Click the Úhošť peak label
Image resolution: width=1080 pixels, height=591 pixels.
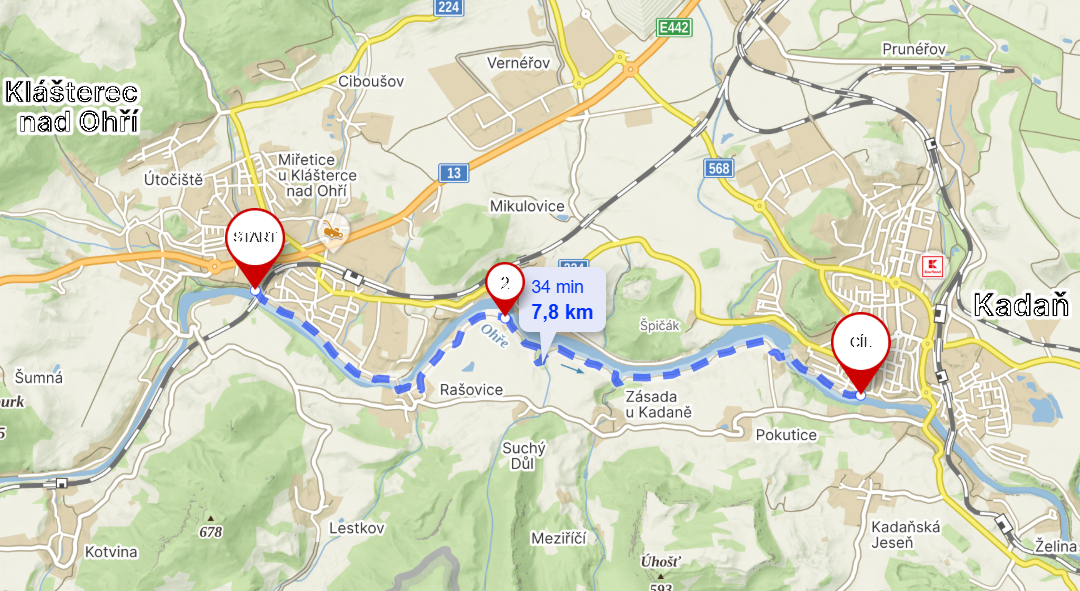click(x=660, y=562)
